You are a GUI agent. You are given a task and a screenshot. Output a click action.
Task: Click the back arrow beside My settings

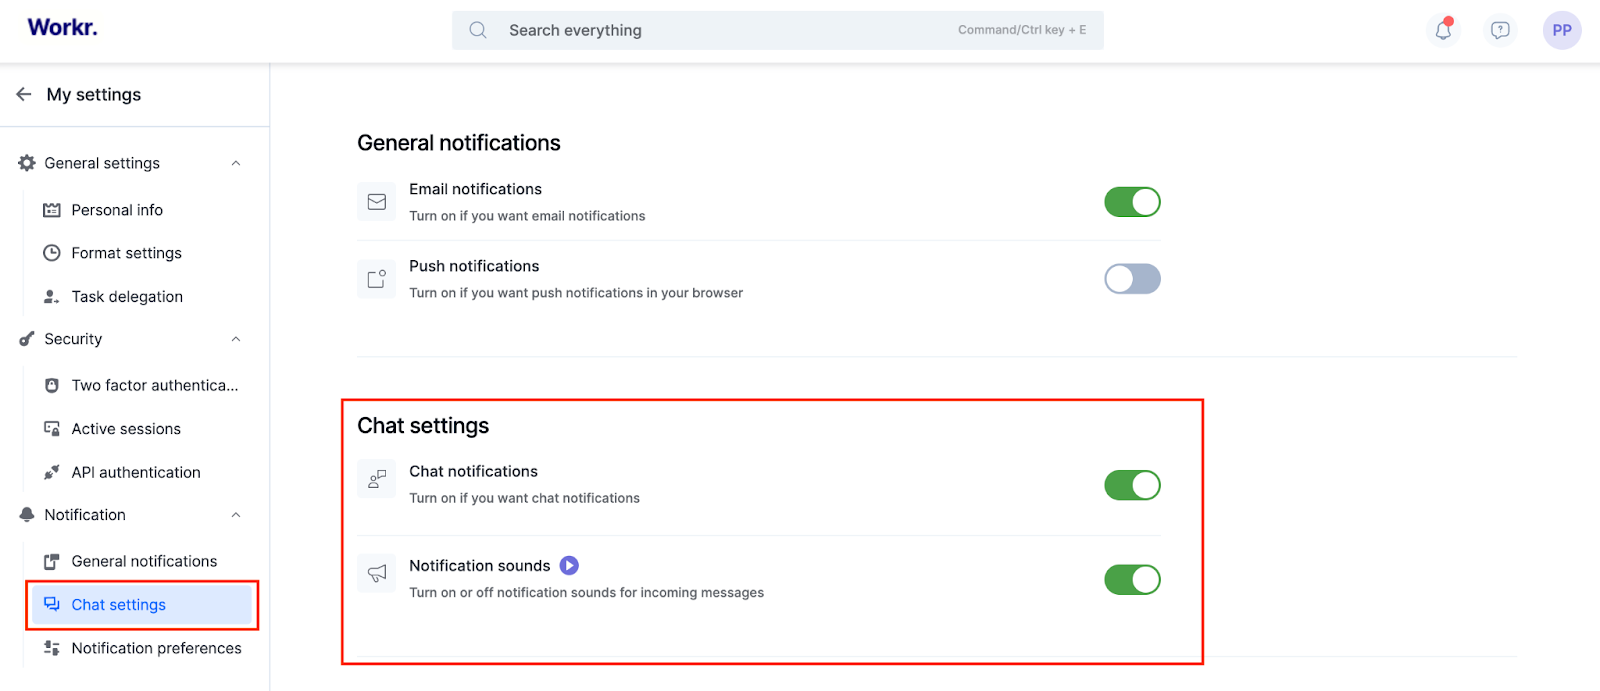24,94
